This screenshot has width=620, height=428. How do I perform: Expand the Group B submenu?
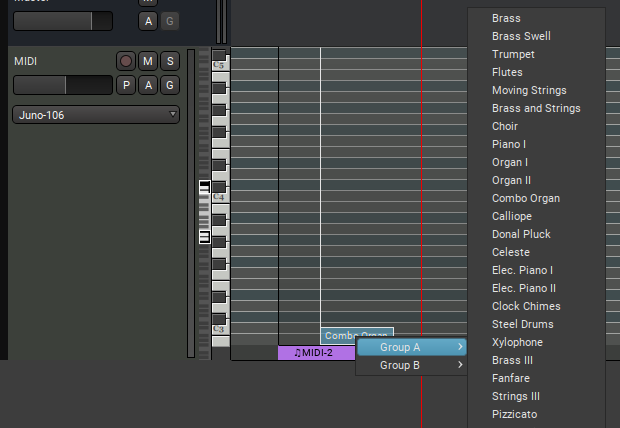point(412,366)
